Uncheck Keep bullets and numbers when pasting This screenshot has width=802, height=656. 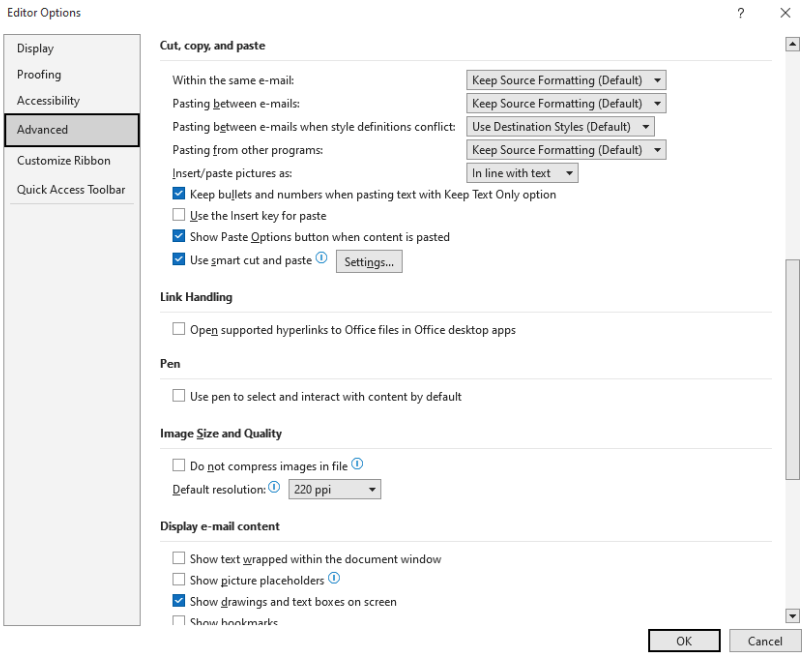click(x=178, y=194)
